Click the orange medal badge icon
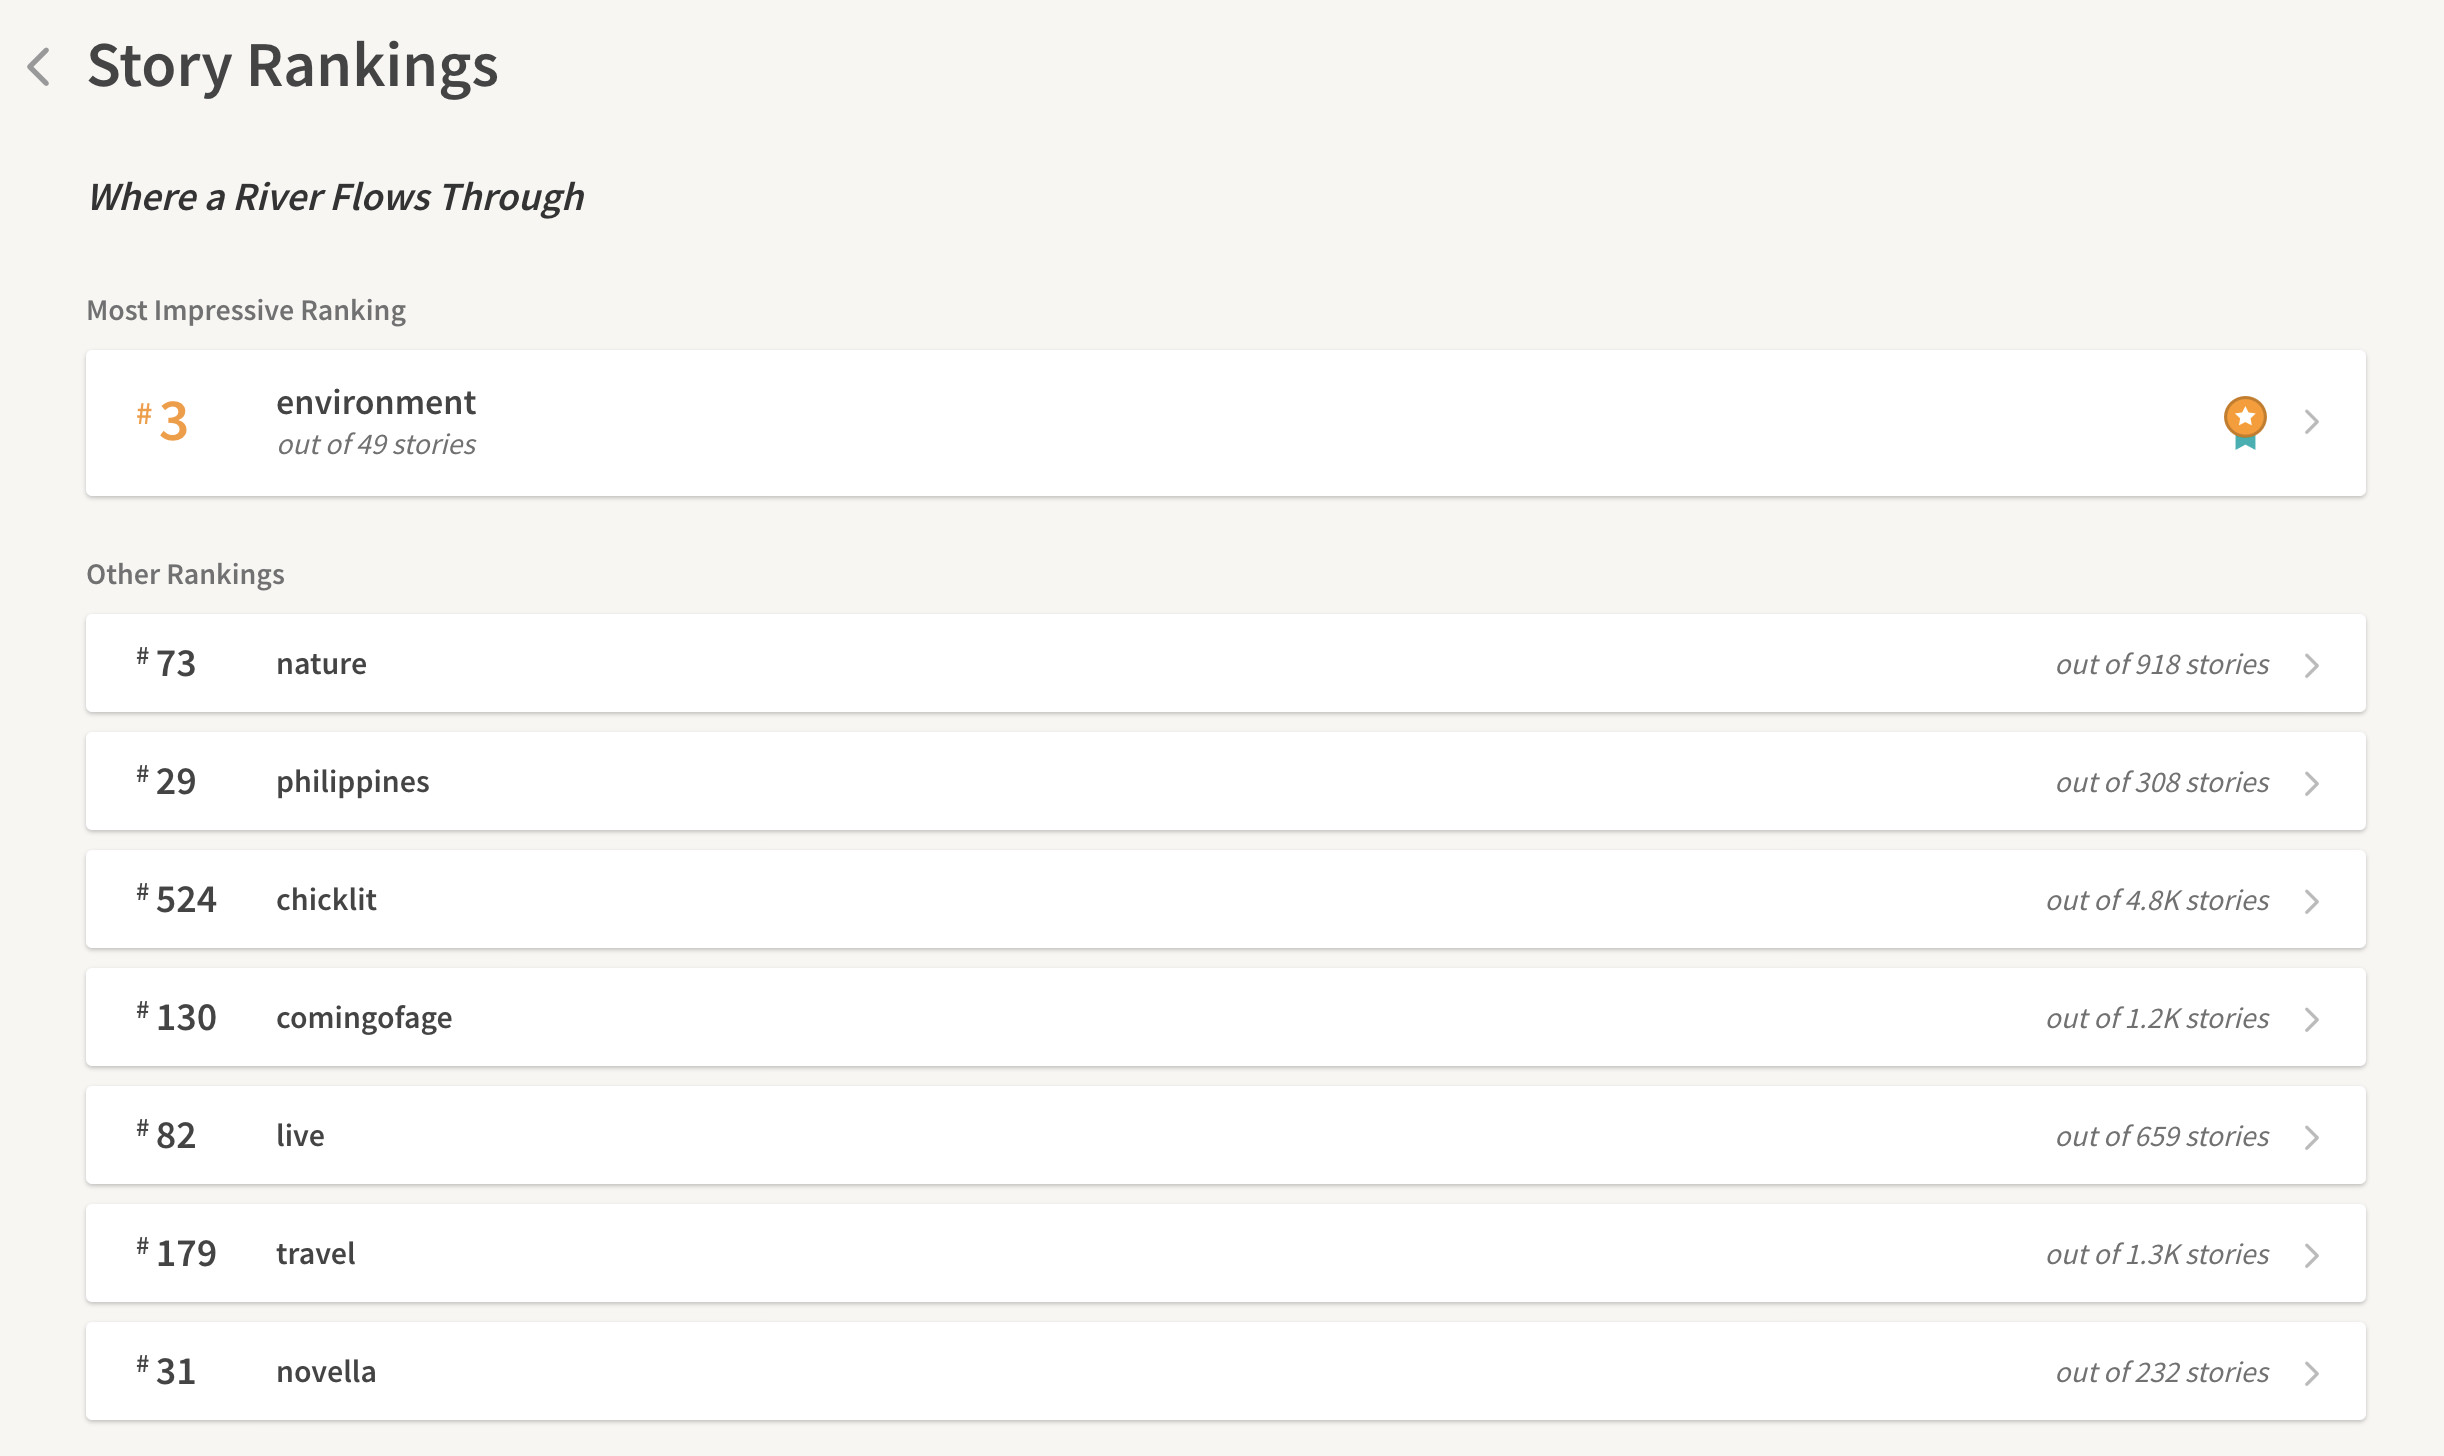Screen dimensions: 2444x1456 2245,422
